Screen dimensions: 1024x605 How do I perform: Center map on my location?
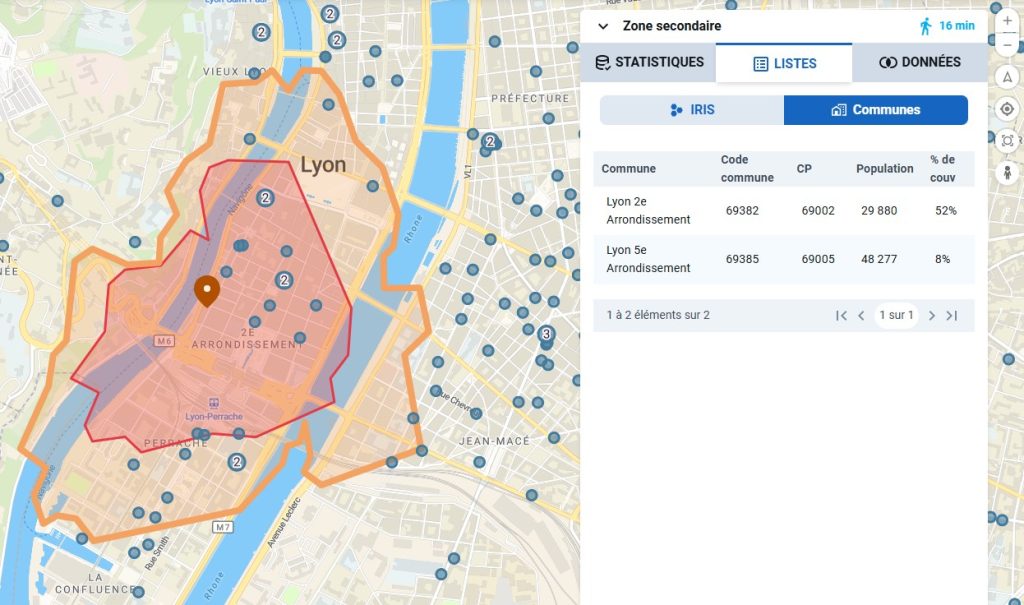[1007, 108]
